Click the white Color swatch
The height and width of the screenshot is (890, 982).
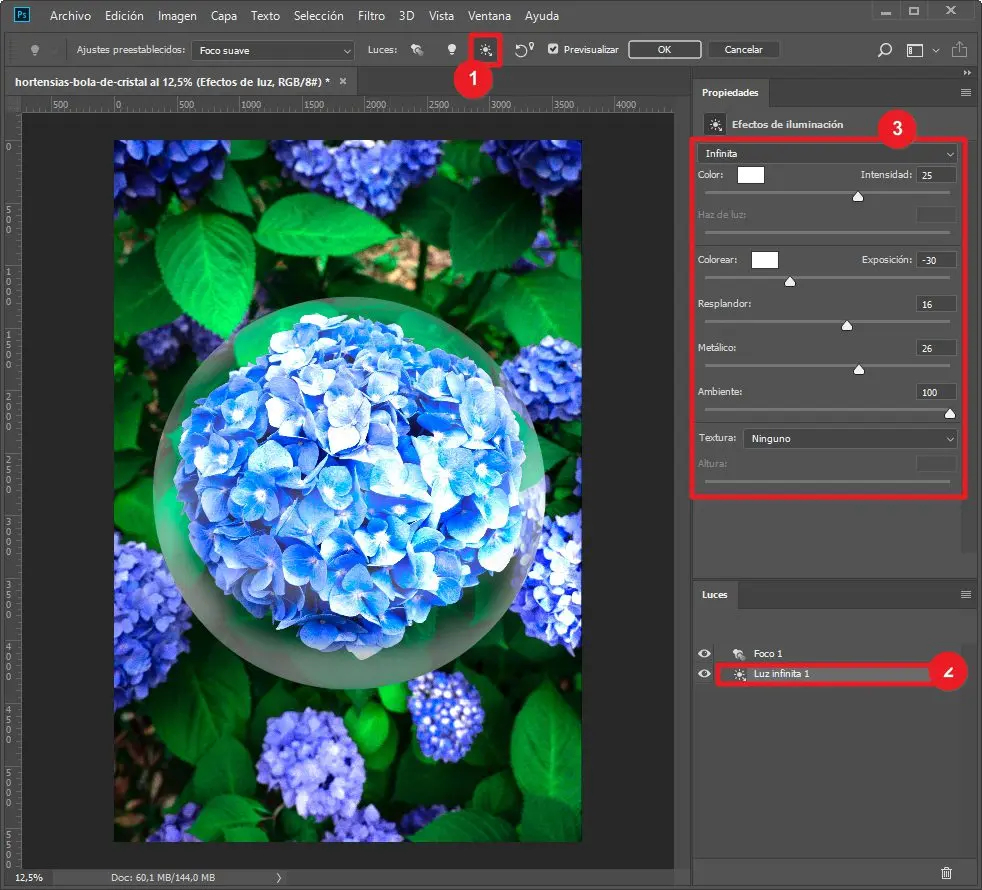coord(750,175)
